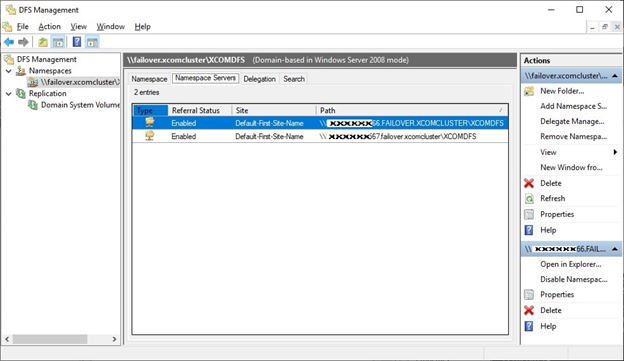Toggle the Show/Hide Console Tree icon
Image resolution: width=624 pixels, height=361 pixels.
58,42
